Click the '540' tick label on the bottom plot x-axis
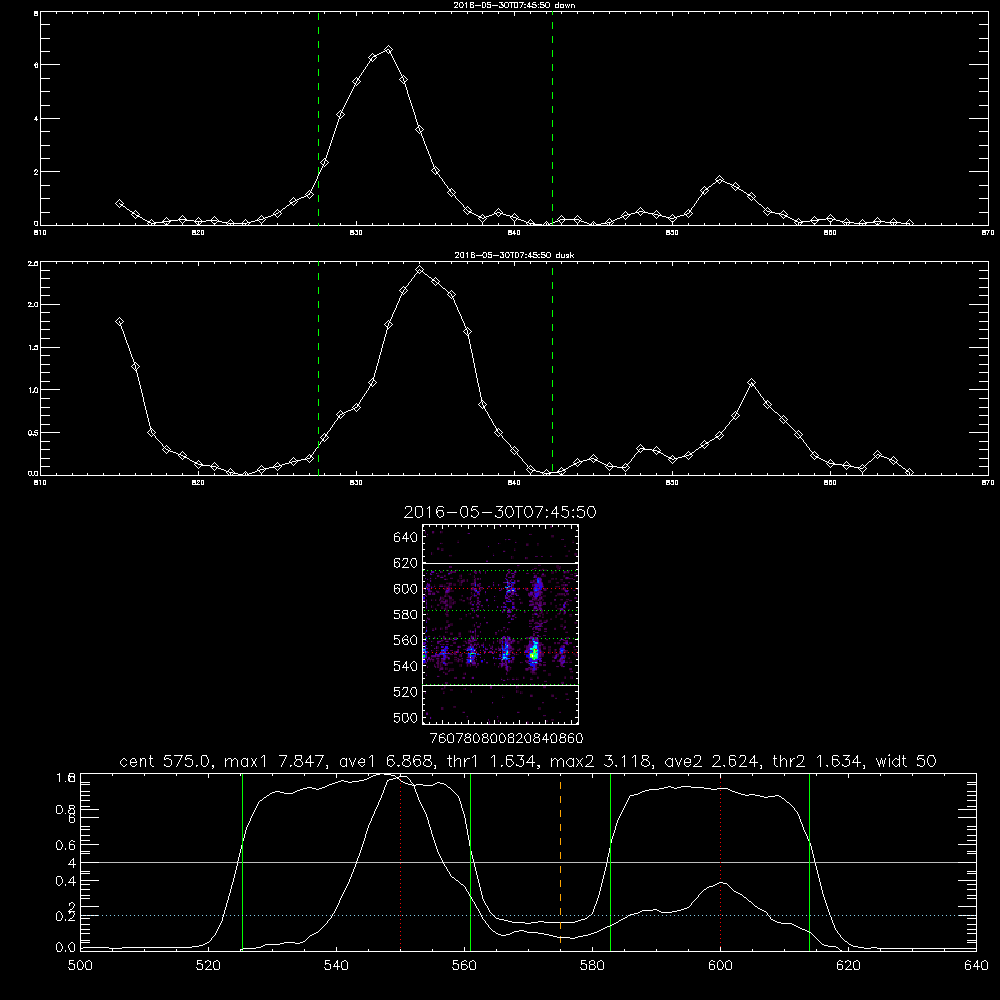The width and height of the screenshot is (1000, 1000). click(x=336, y=966)
